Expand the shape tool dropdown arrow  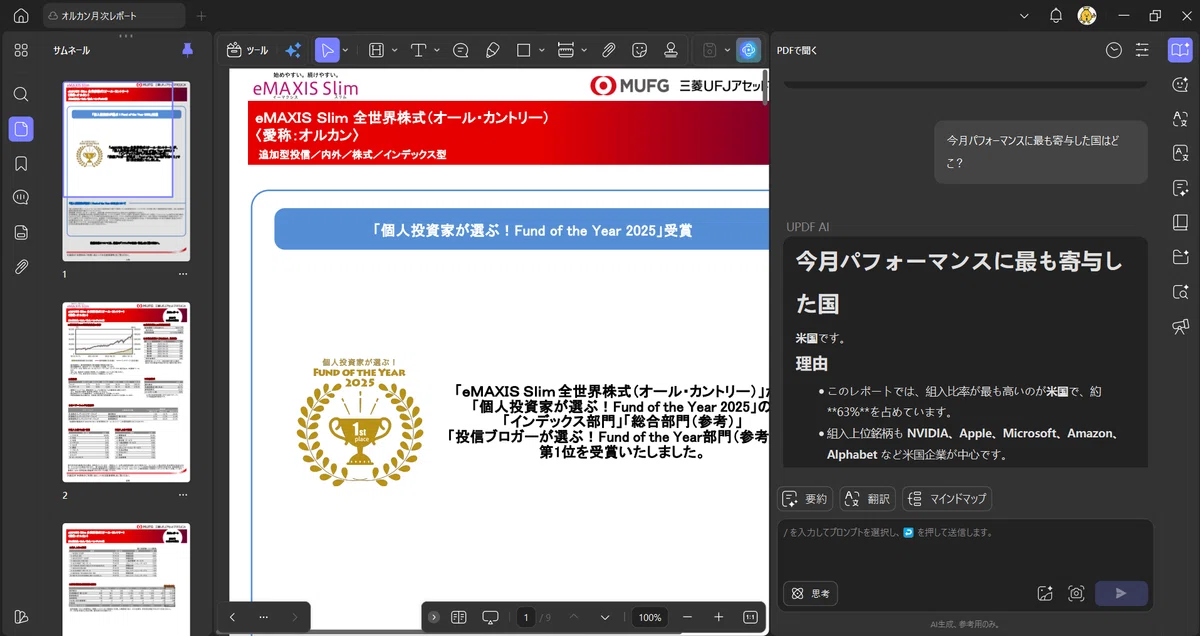pos(542,50)
